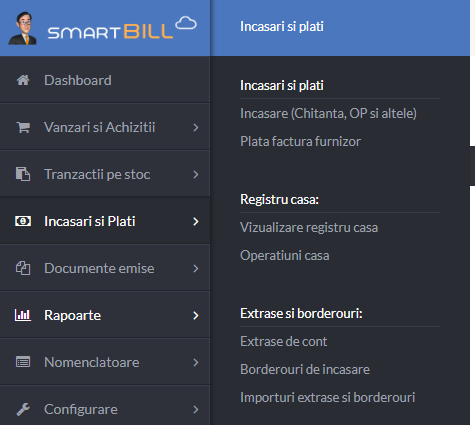Viewport: 475px width, 425px height.
Task: Go to Extrase de cont
Action: (284, 341)
